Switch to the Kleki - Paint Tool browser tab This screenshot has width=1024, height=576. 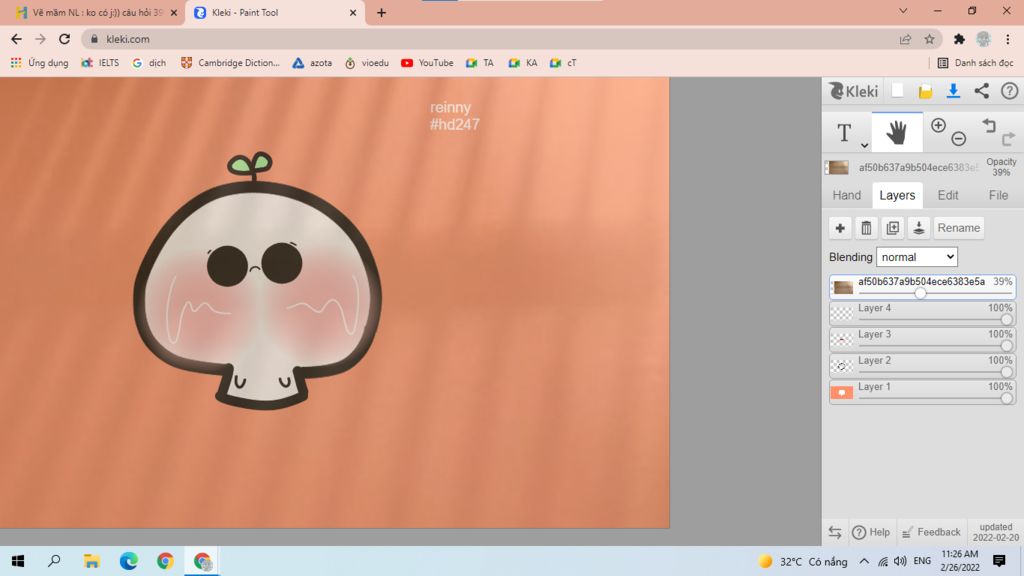tap(276, 12)
